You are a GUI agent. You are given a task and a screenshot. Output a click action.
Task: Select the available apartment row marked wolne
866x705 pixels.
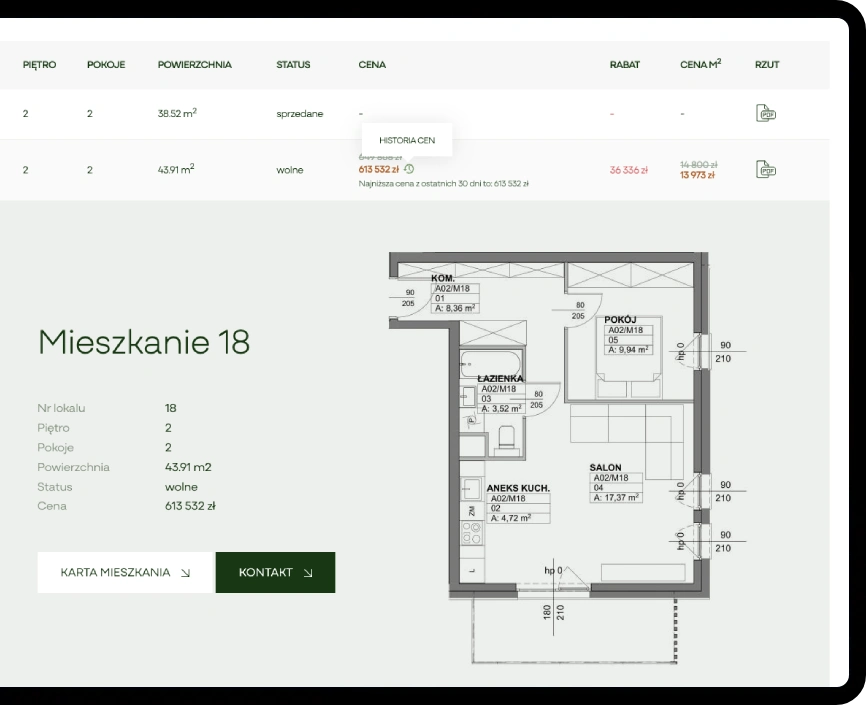coord(289,170)
